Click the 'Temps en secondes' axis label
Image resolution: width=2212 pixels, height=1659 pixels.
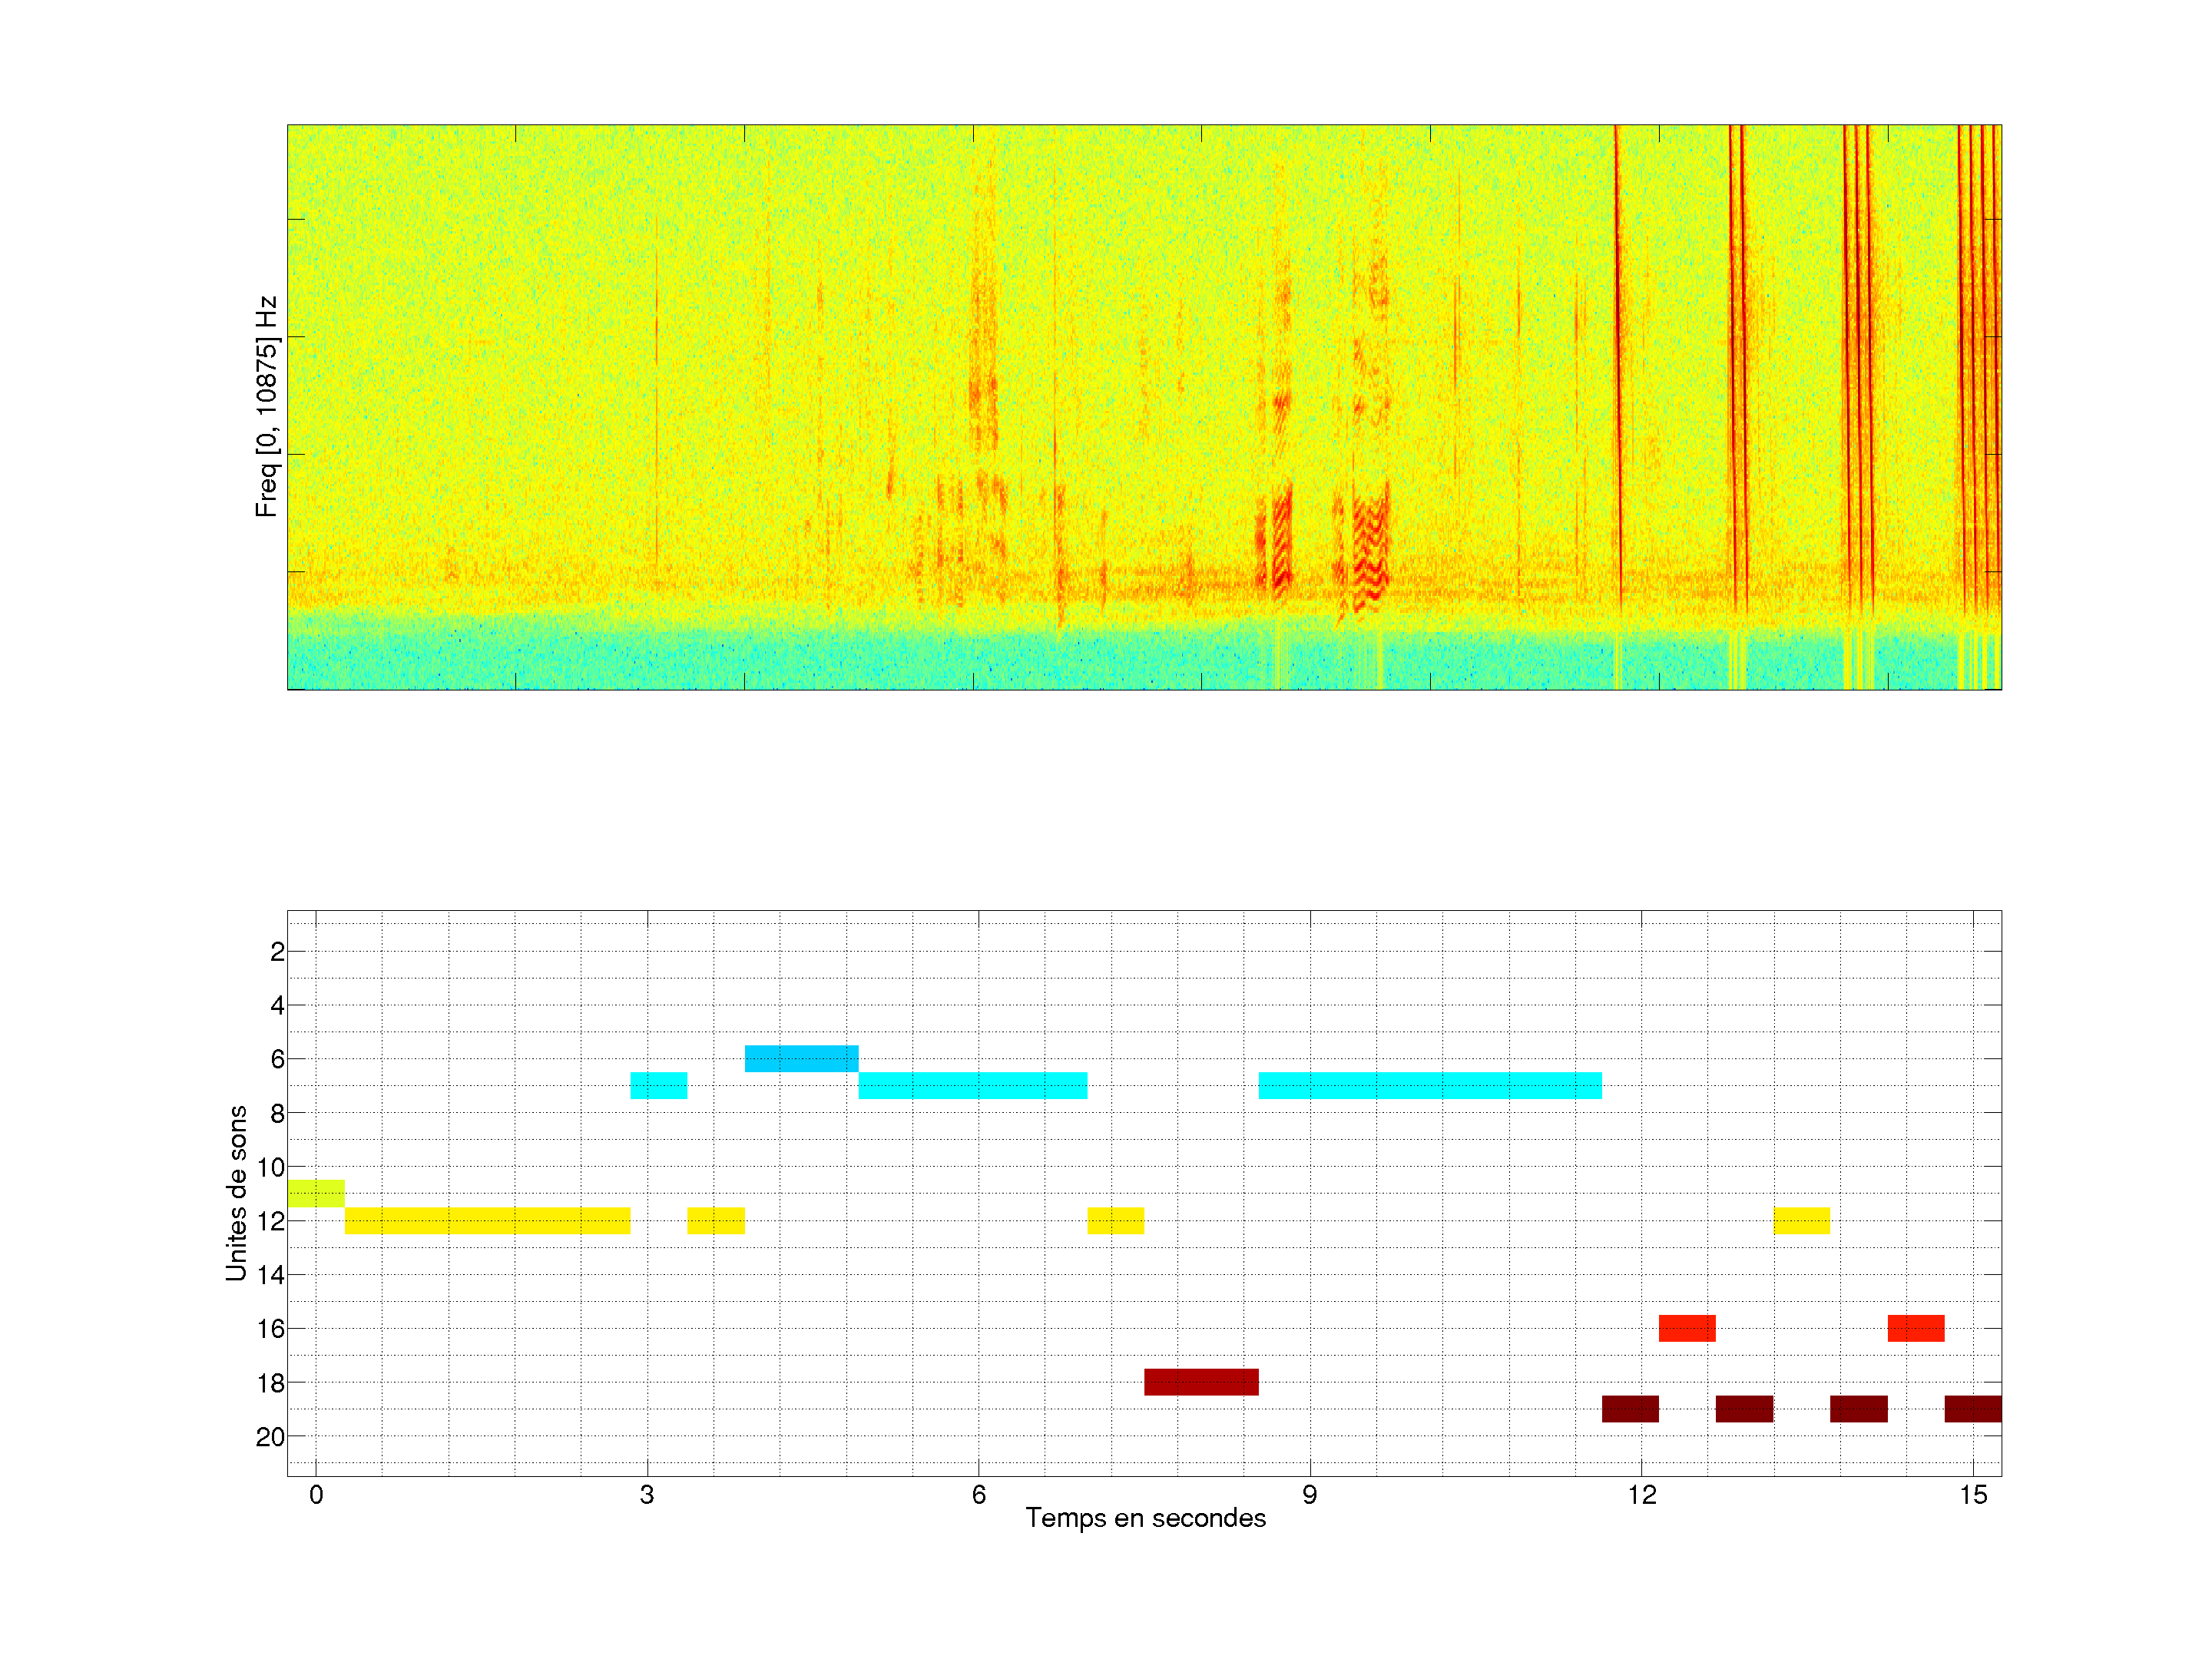point(1145,1518)
